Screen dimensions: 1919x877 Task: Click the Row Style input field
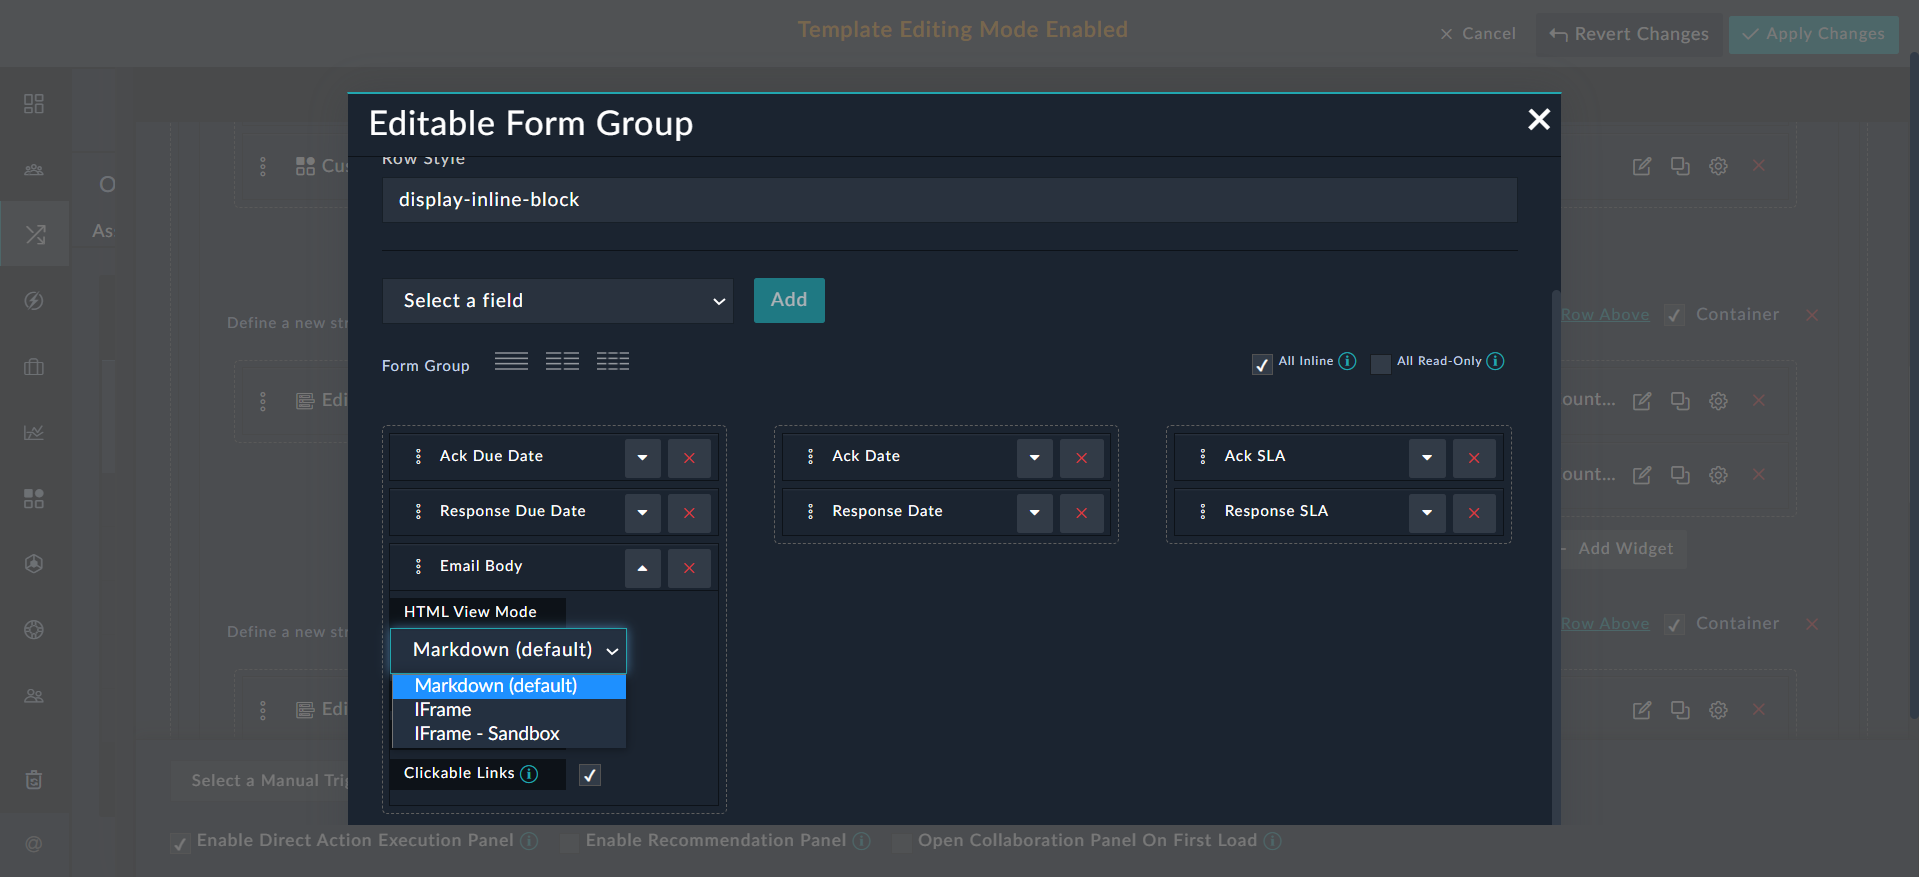point(949,200)
